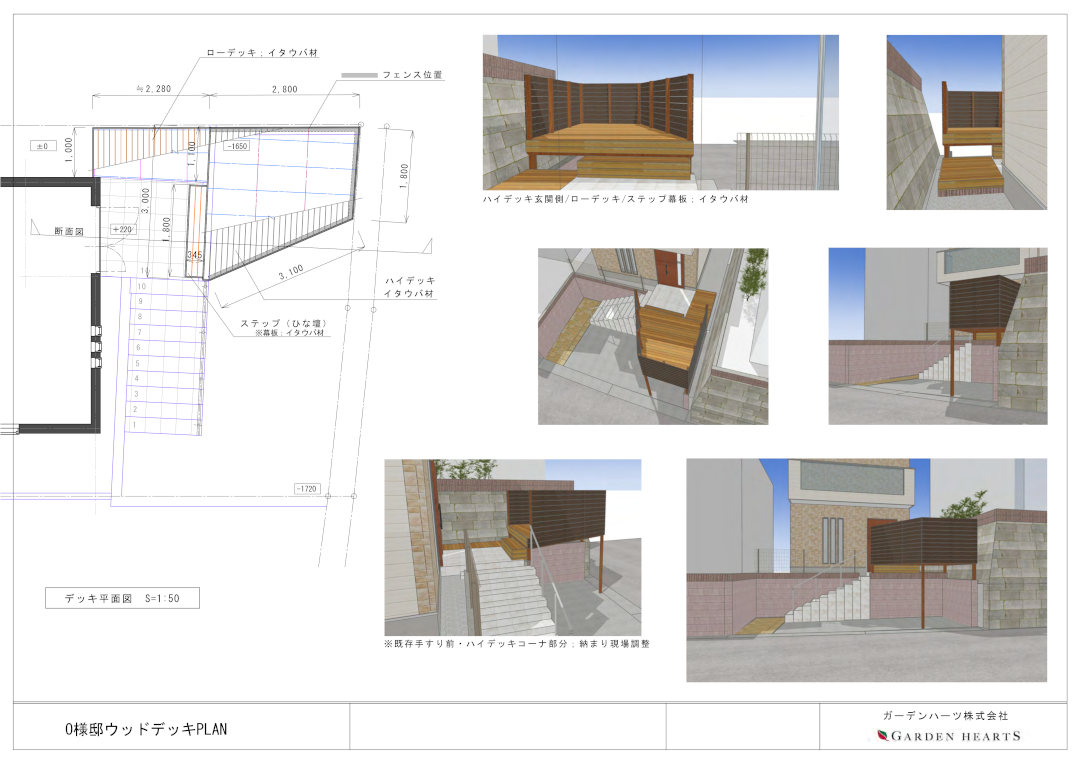Open the front view high deck rendering

pos(661,112)
